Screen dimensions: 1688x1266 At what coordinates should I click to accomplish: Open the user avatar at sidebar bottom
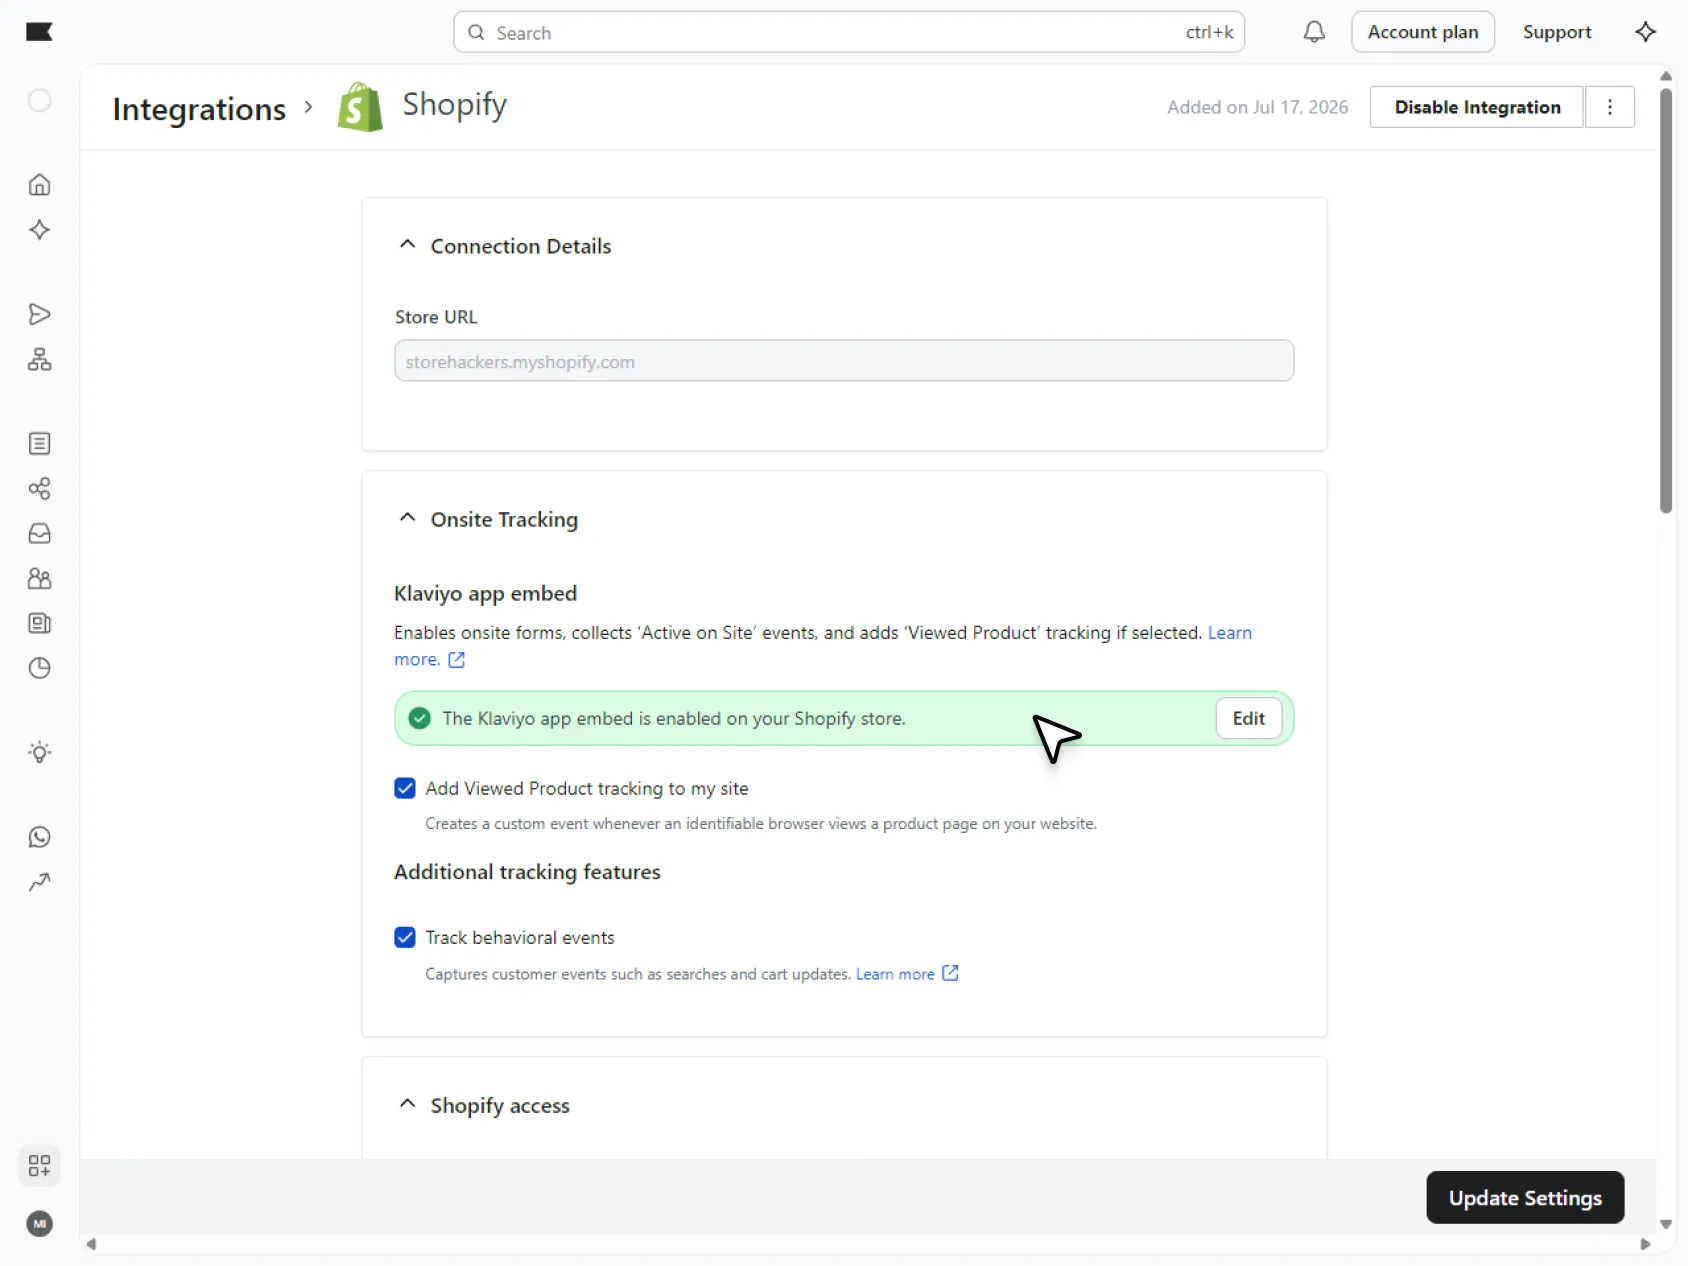[x=39, y=1224]
